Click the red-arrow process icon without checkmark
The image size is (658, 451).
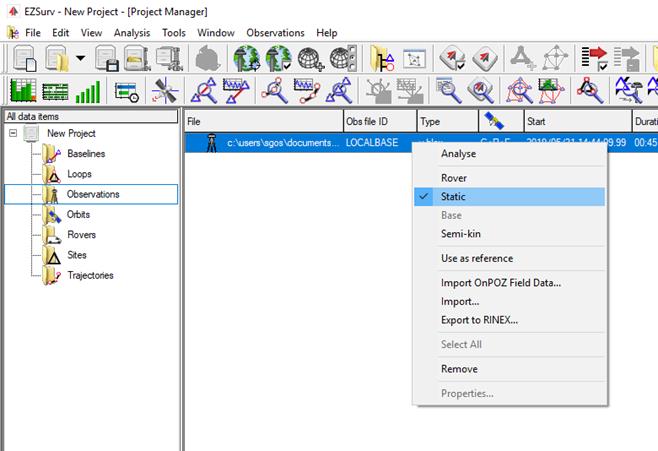click(x=485, y=58)
